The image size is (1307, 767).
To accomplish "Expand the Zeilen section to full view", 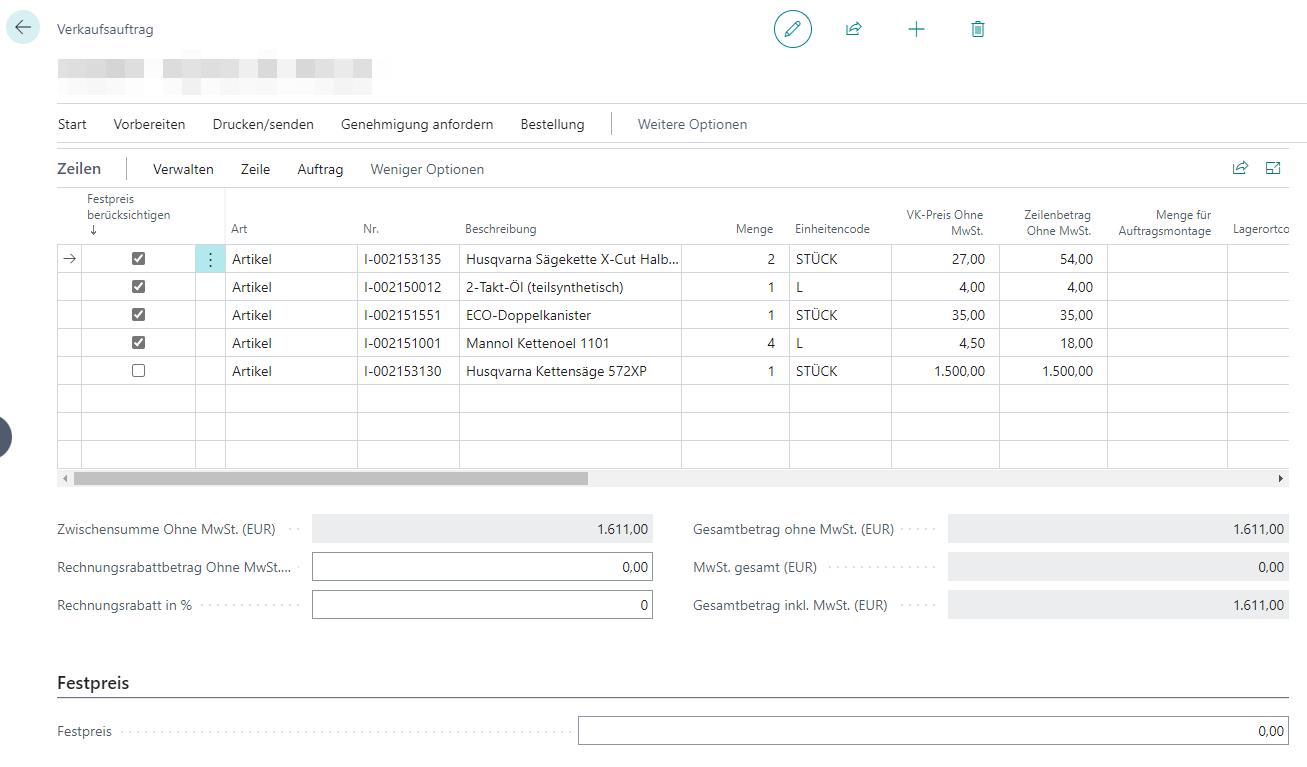I will (1273, 169).
